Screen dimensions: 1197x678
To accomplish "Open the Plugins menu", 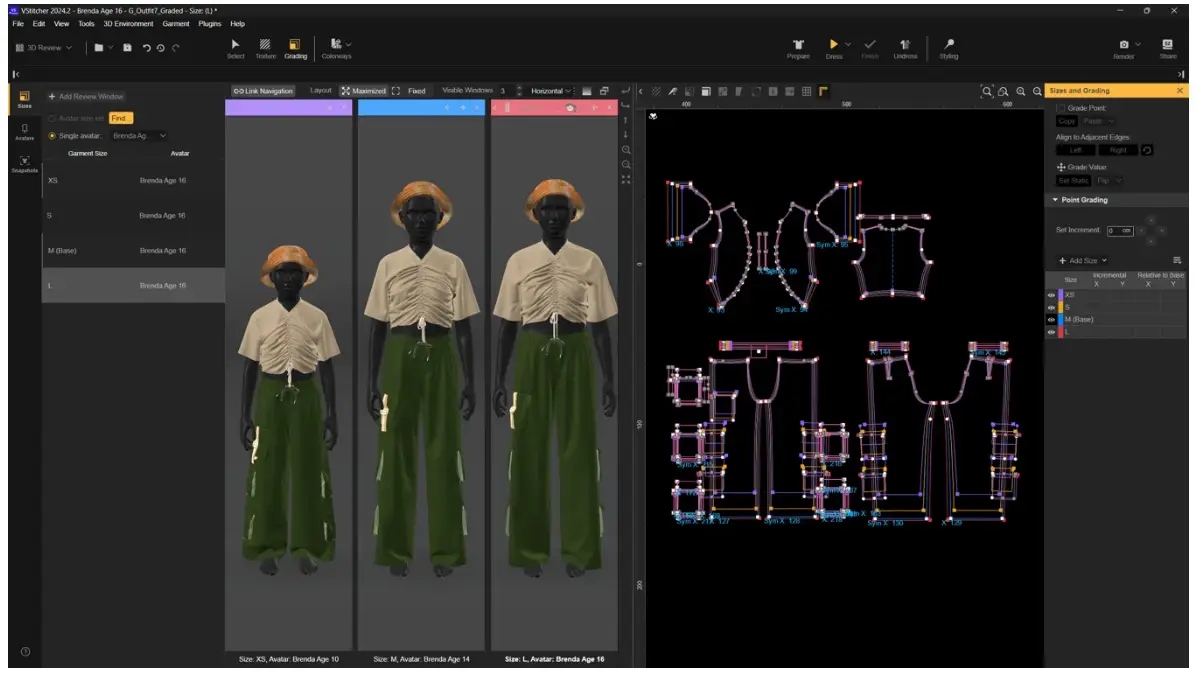I will 210,23.
